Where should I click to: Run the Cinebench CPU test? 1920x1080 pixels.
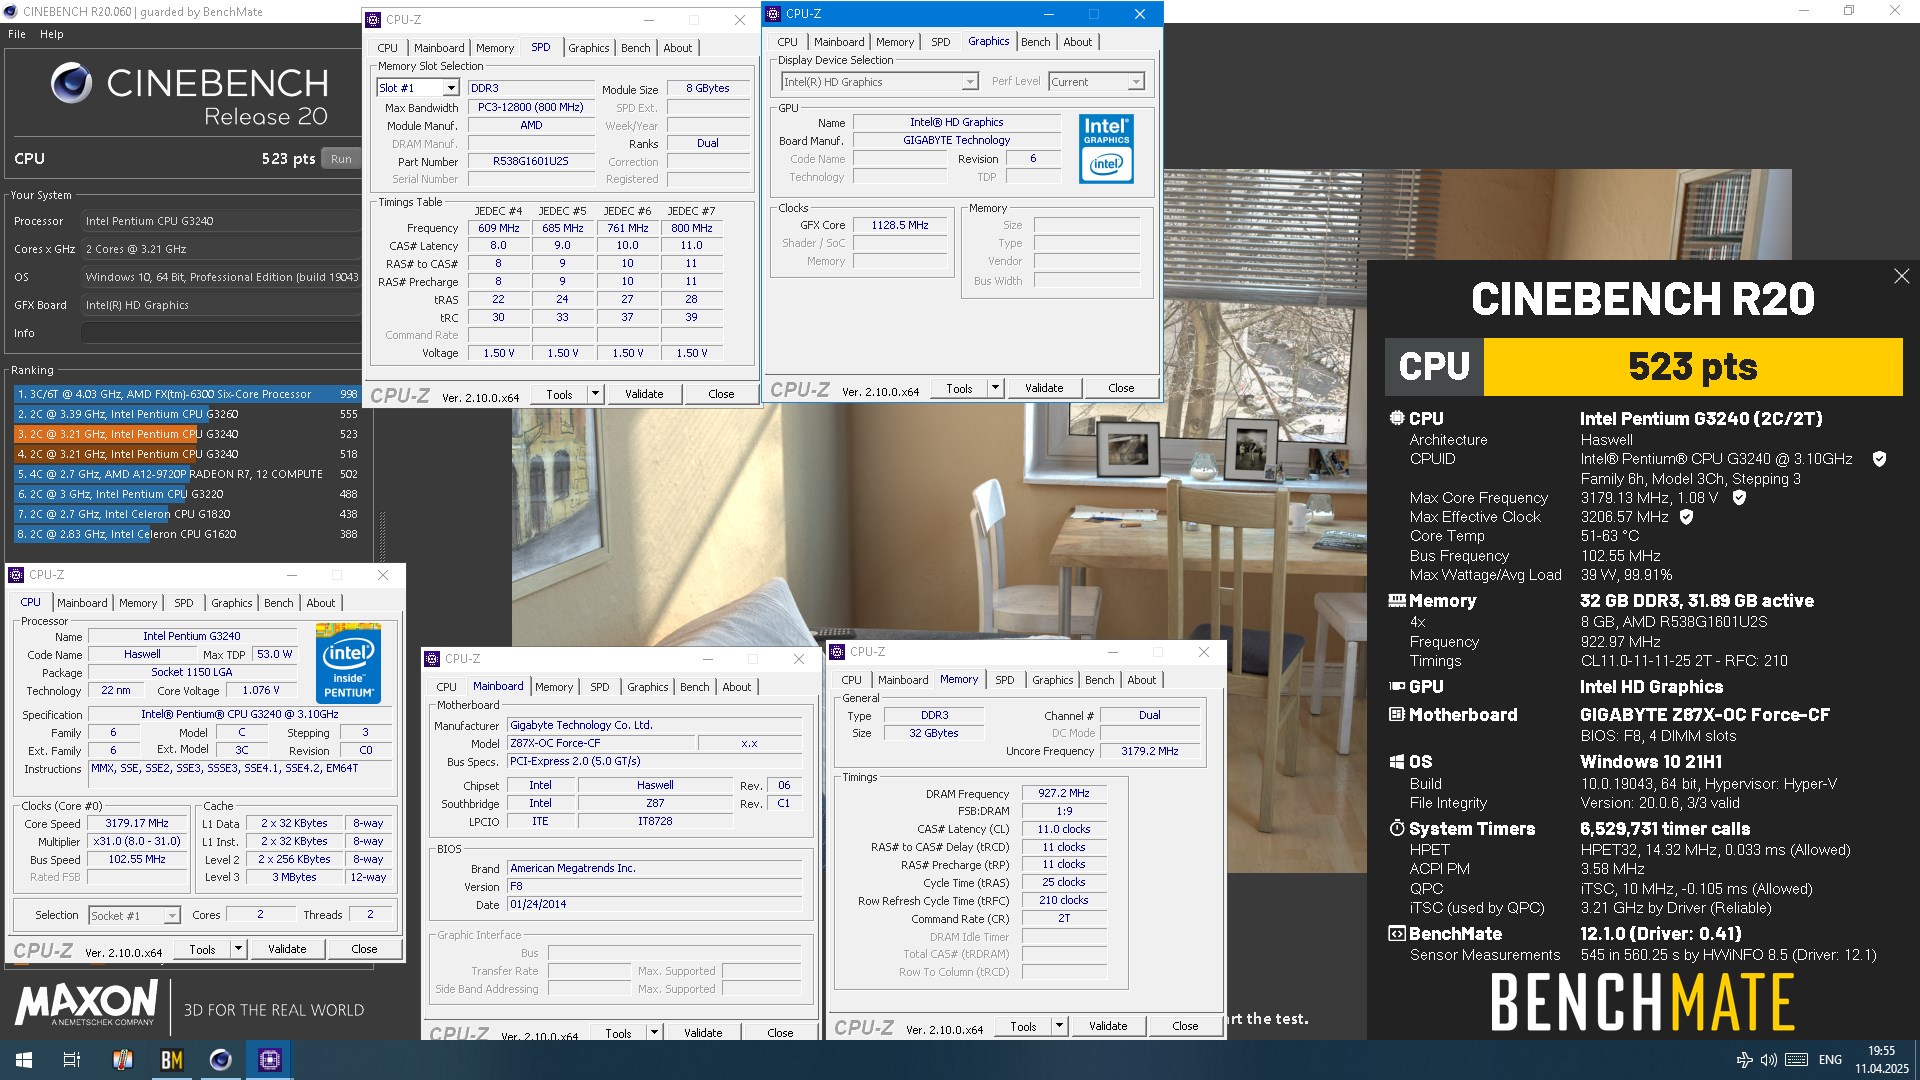(341, 159)
